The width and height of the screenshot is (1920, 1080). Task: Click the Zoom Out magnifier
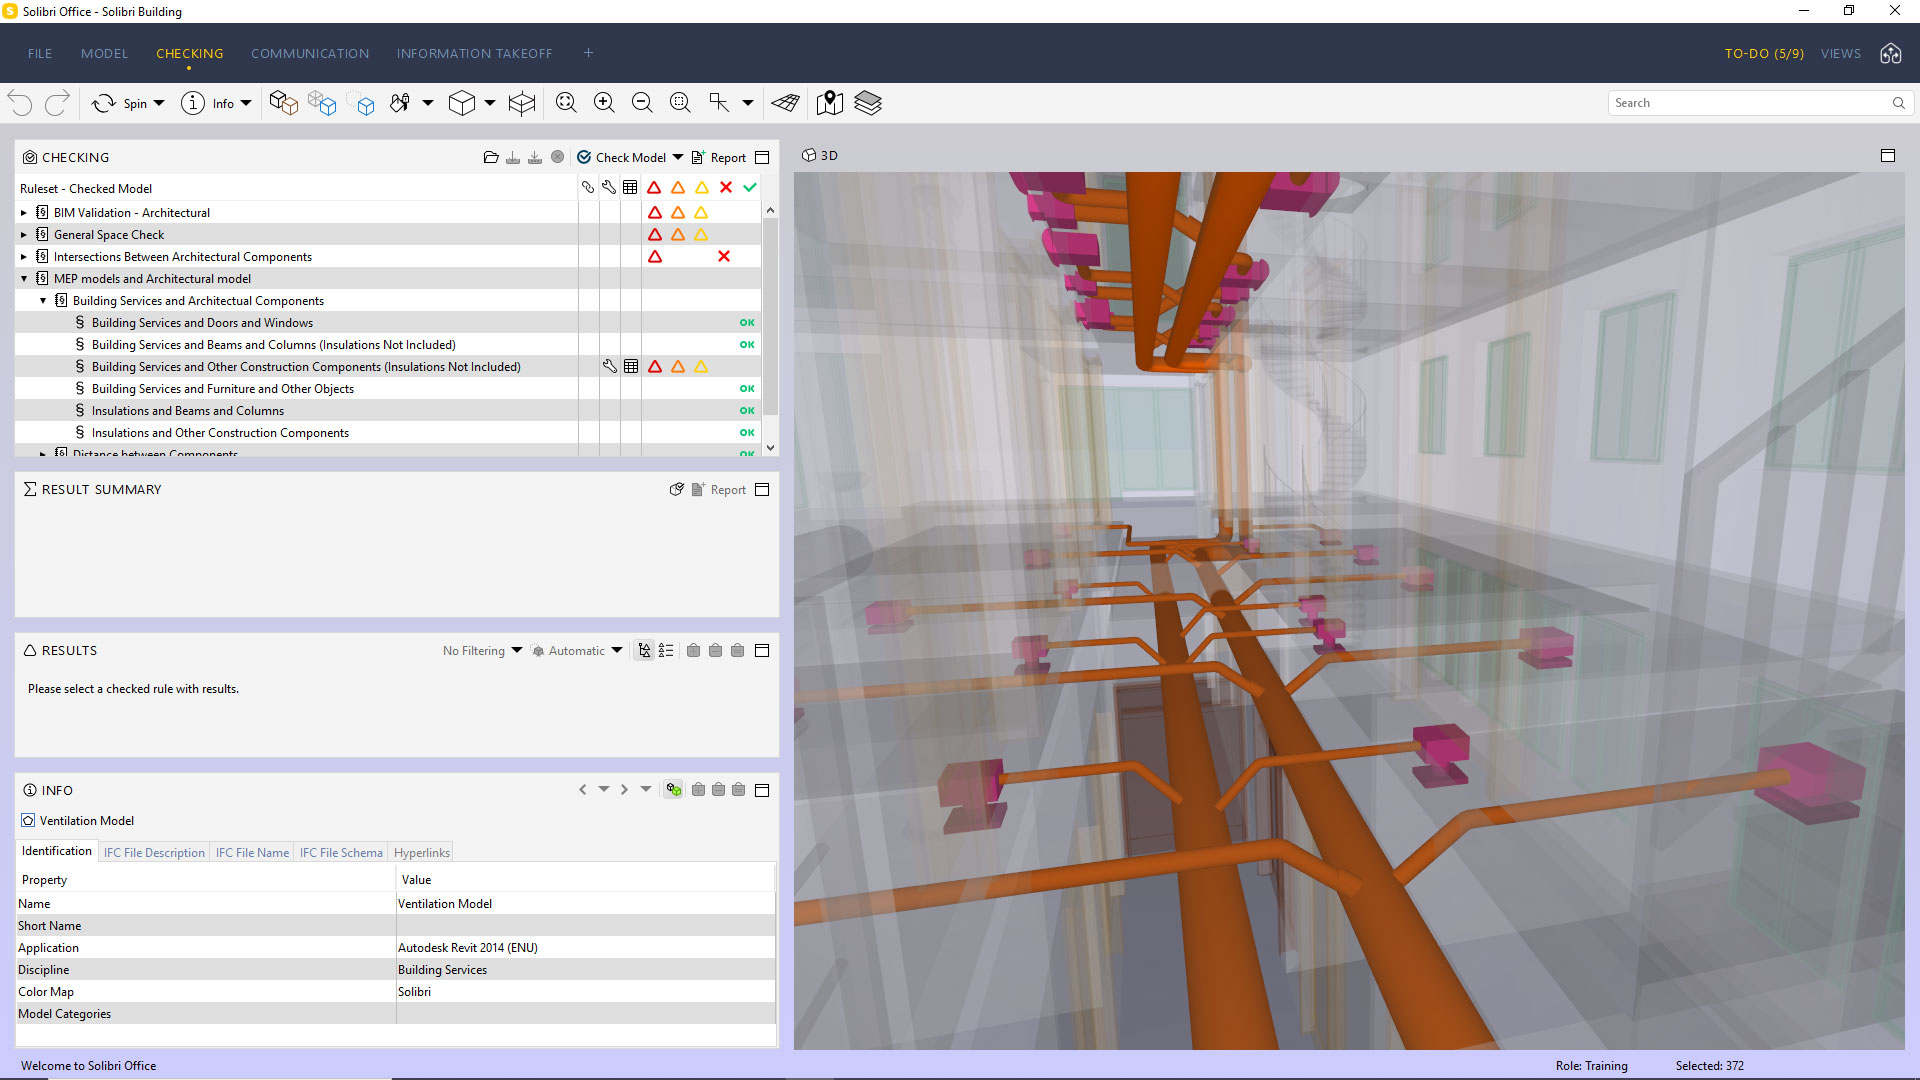642,103
